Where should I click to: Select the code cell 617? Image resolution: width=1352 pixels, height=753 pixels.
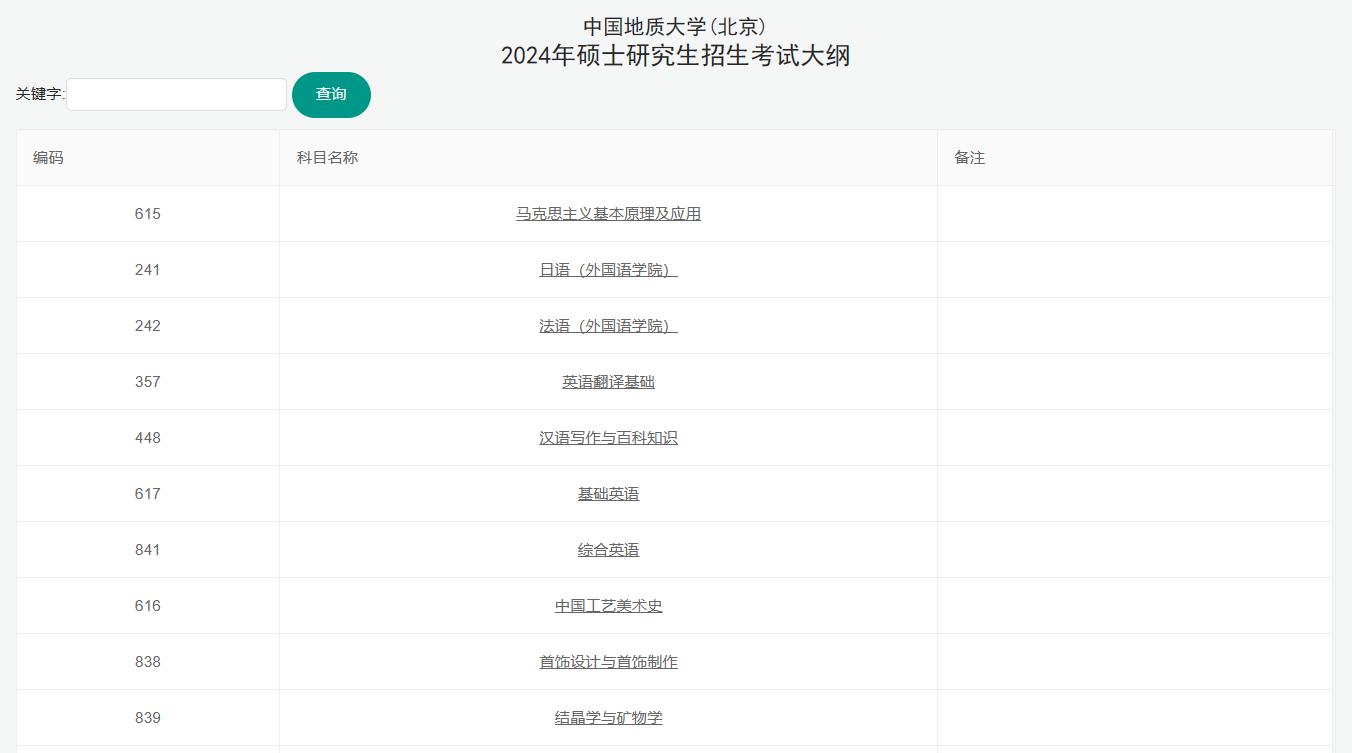click(148, 494)
